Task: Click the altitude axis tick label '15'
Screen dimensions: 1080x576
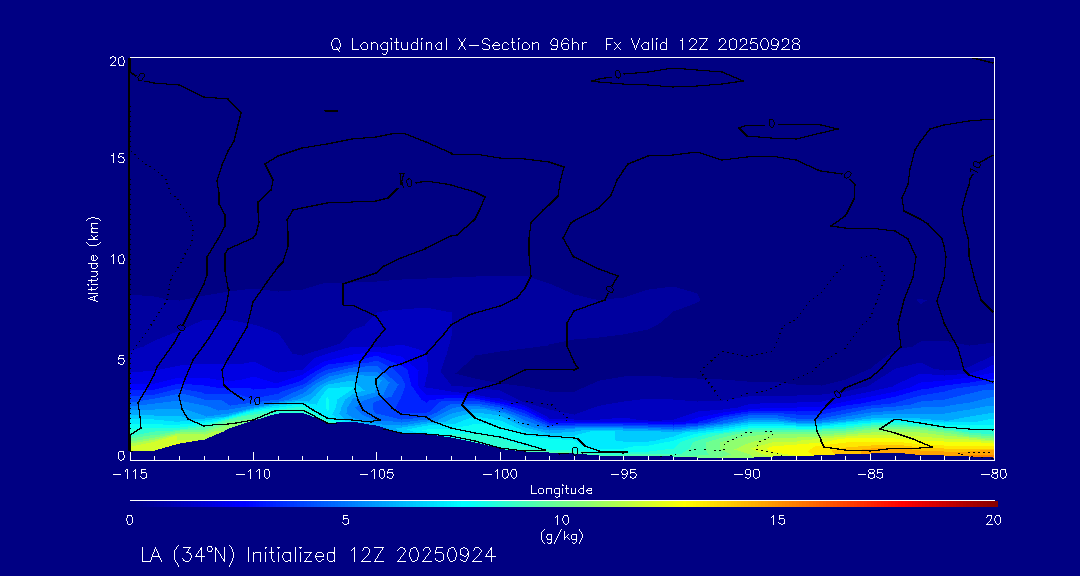Action: (x=118, y=158)
